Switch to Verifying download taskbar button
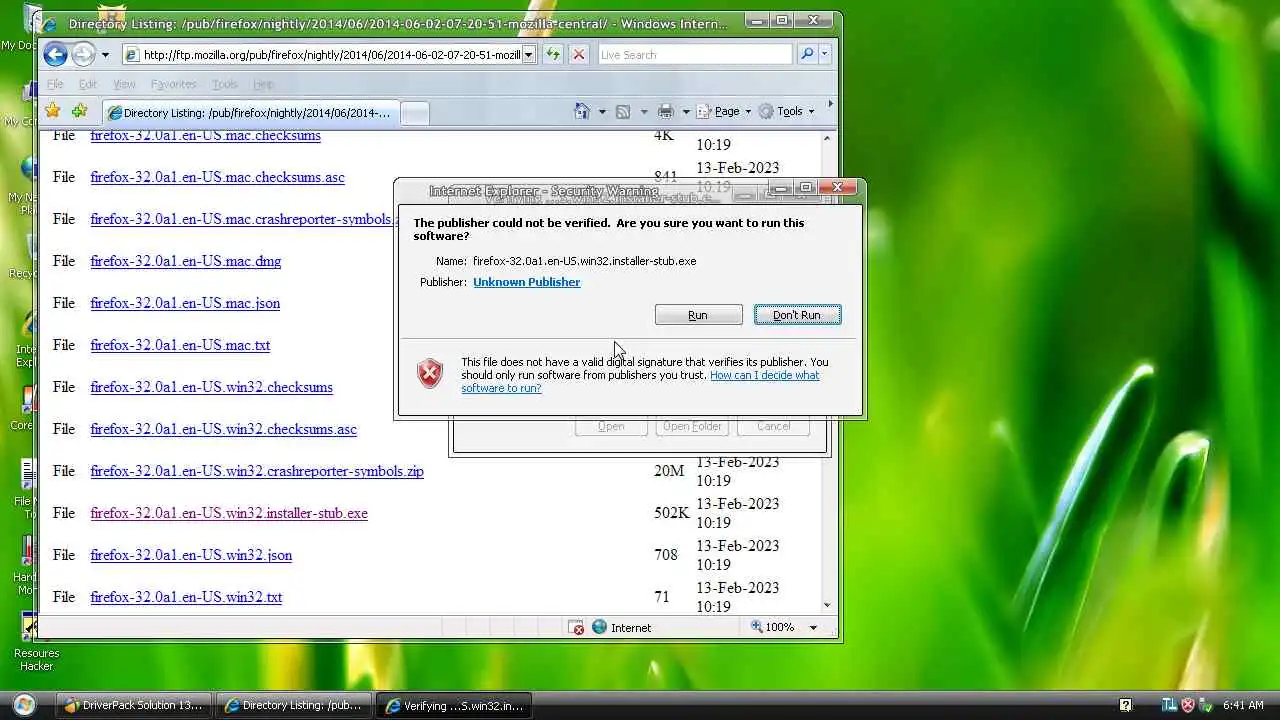Screen dimensions: 1280x720 454,705
